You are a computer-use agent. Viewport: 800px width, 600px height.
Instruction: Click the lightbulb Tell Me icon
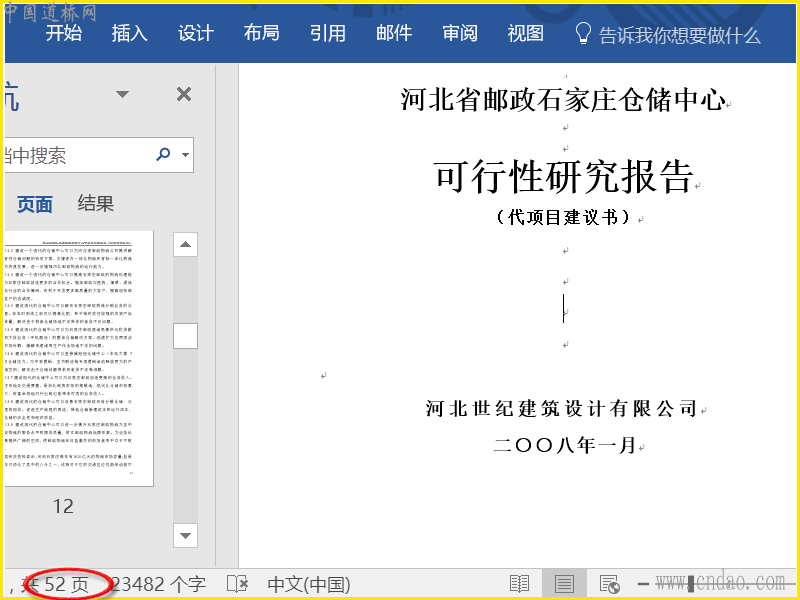point(583,34)
